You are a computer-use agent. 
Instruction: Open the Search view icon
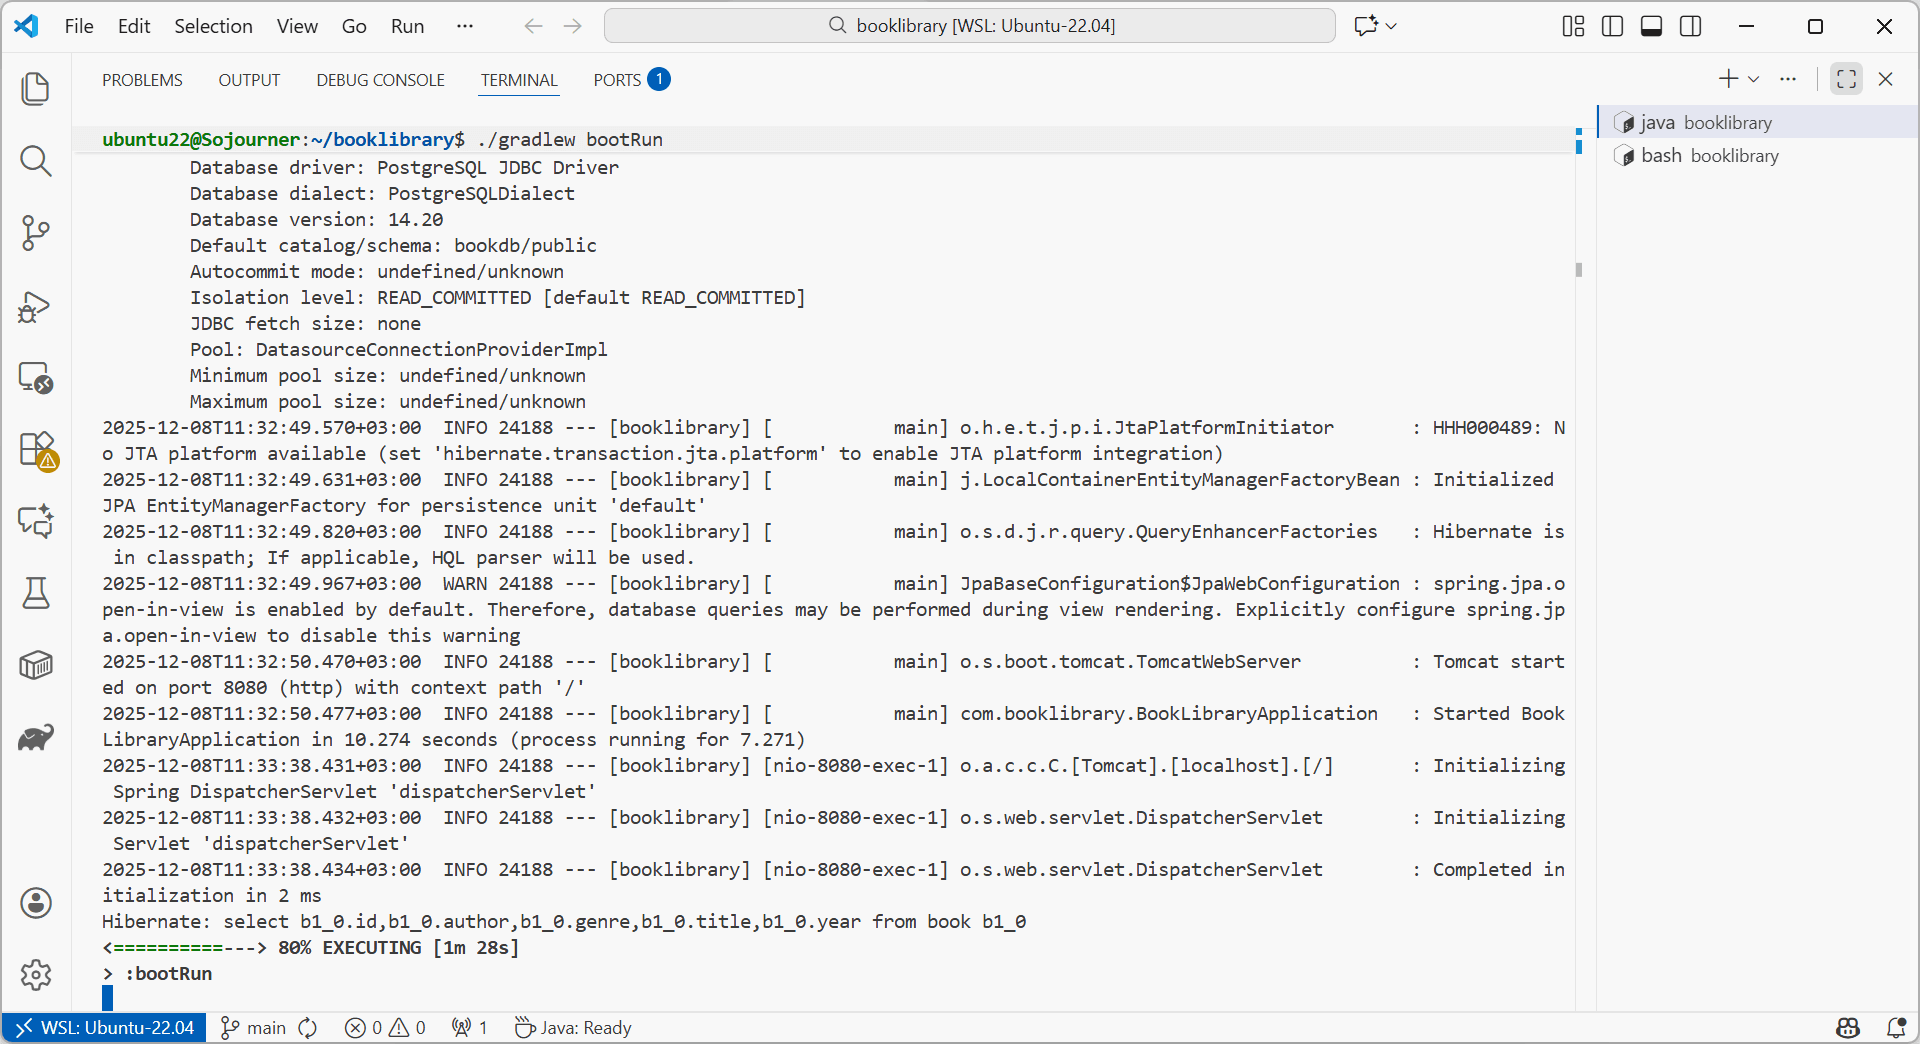tap(36, 161)
